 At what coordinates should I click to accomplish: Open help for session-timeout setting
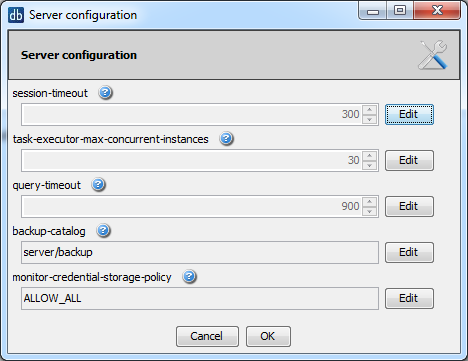(x=105, y=92)
